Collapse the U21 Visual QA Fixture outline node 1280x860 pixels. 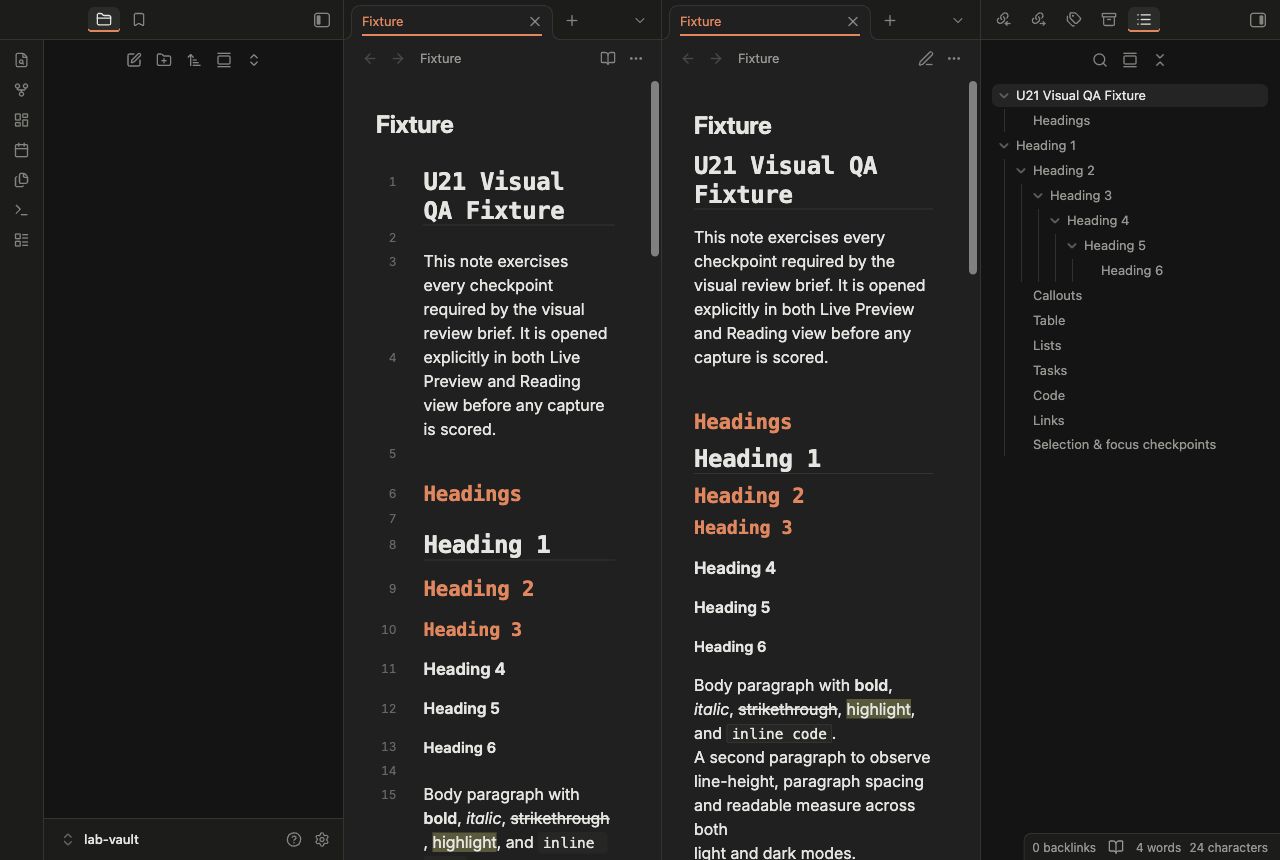1004,96
